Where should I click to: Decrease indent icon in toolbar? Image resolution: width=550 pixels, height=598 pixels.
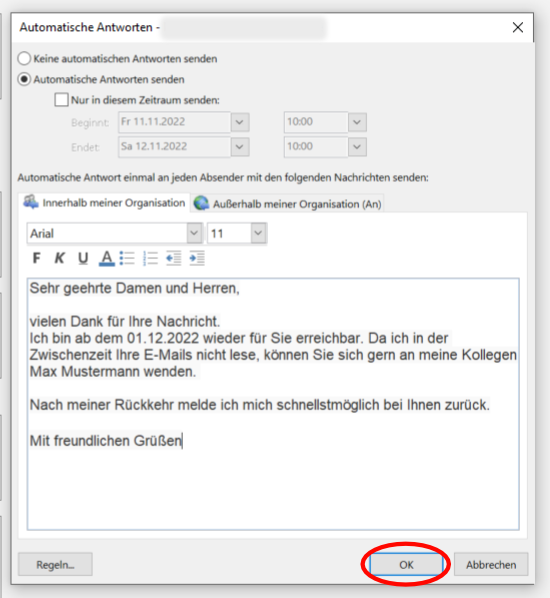click(x=174, y=258)
